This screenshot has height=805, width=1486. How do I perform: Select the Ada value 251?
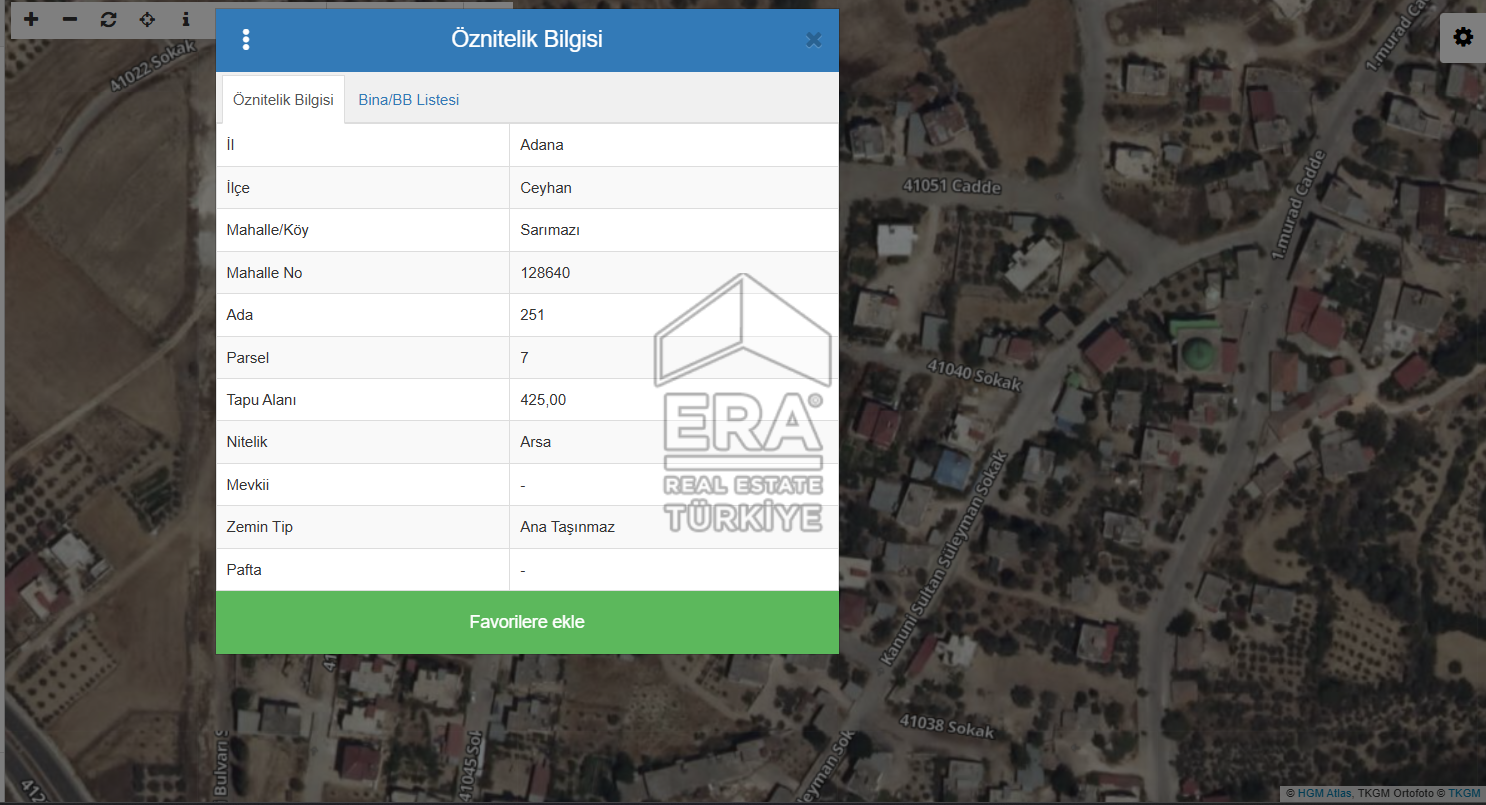[532, 315]
